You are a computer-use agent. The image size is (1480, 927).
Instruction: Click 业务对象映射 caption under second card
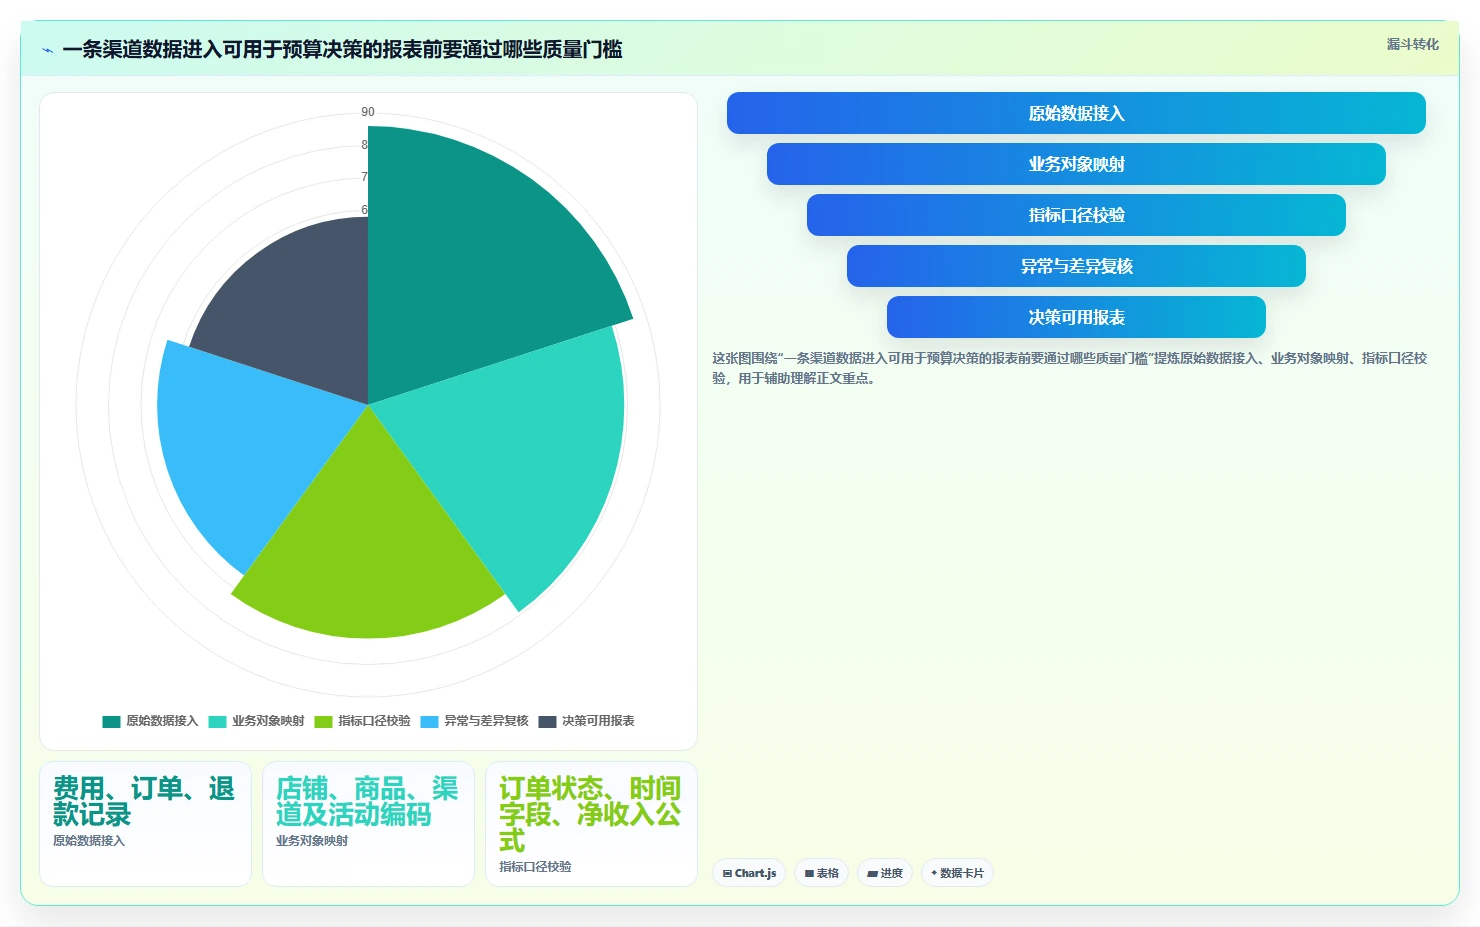(x=312, y=841)
